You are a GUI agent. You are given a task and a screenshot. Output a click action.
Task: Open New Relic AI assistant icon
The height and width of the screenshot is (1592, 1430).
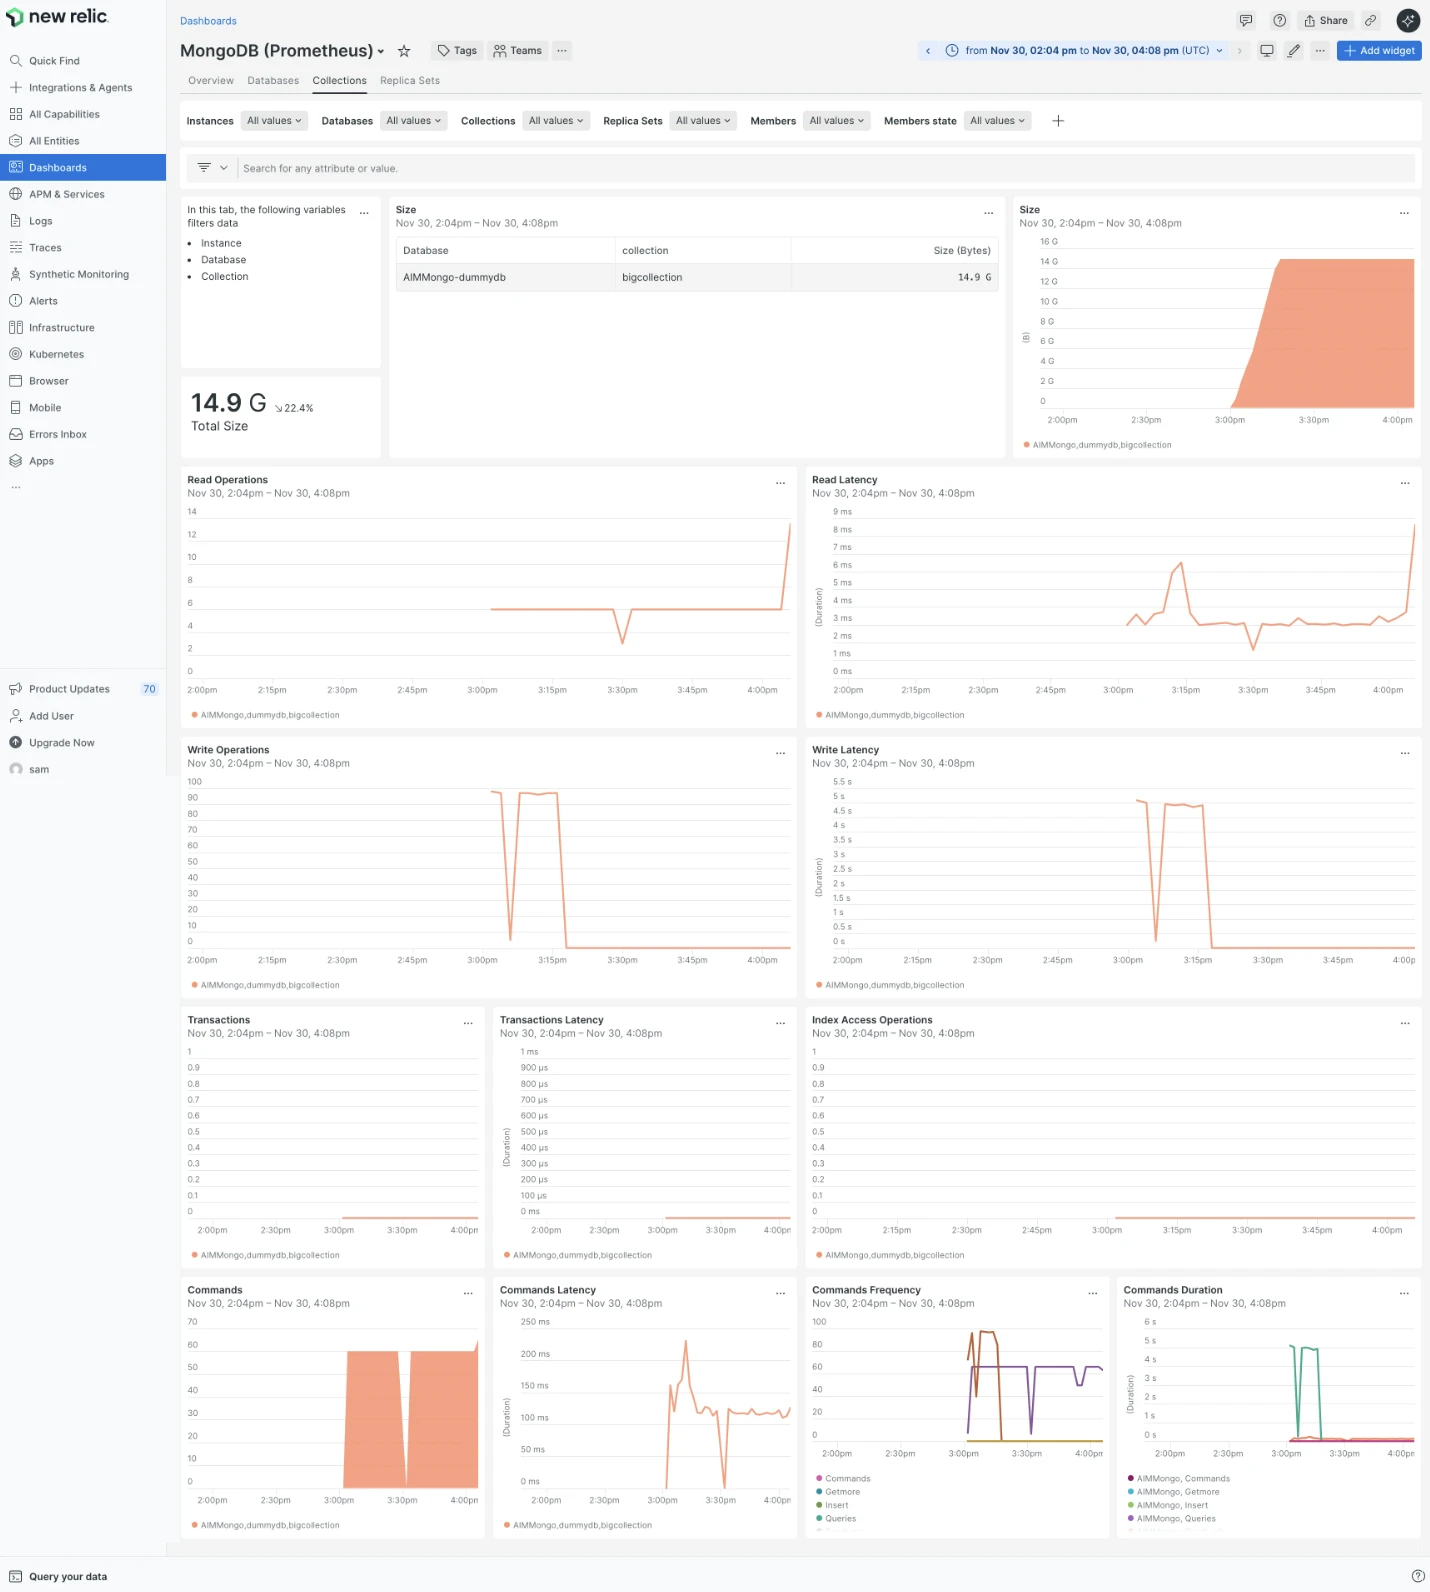click(1408, 20)
